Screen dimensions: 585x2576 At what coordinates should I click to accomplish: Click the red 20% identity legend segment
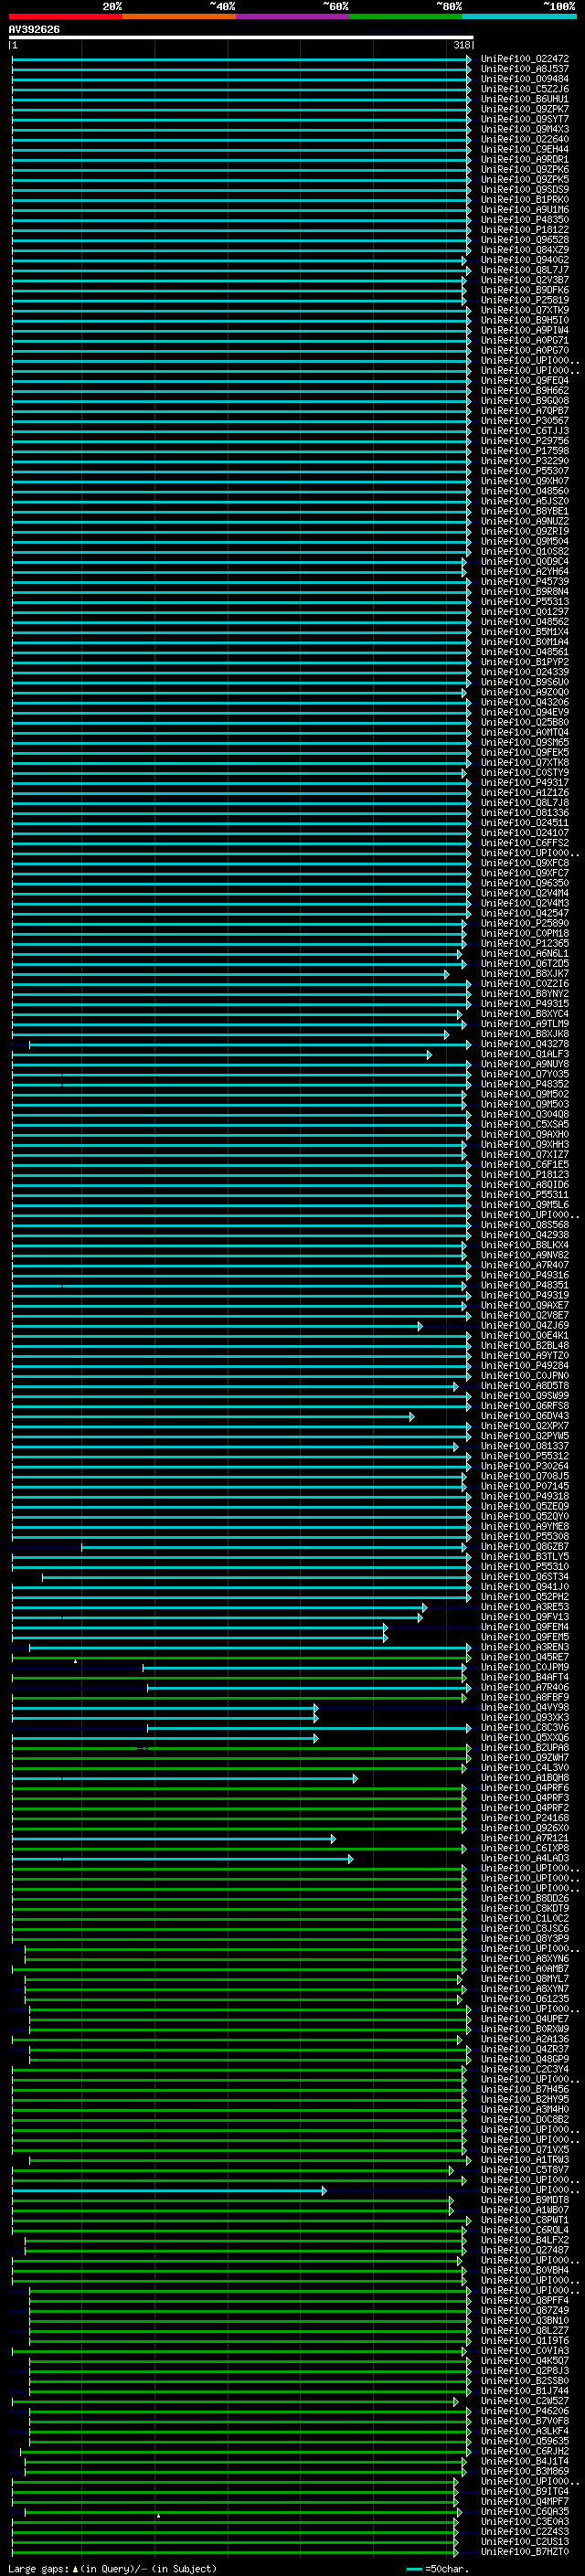(66, 16)
